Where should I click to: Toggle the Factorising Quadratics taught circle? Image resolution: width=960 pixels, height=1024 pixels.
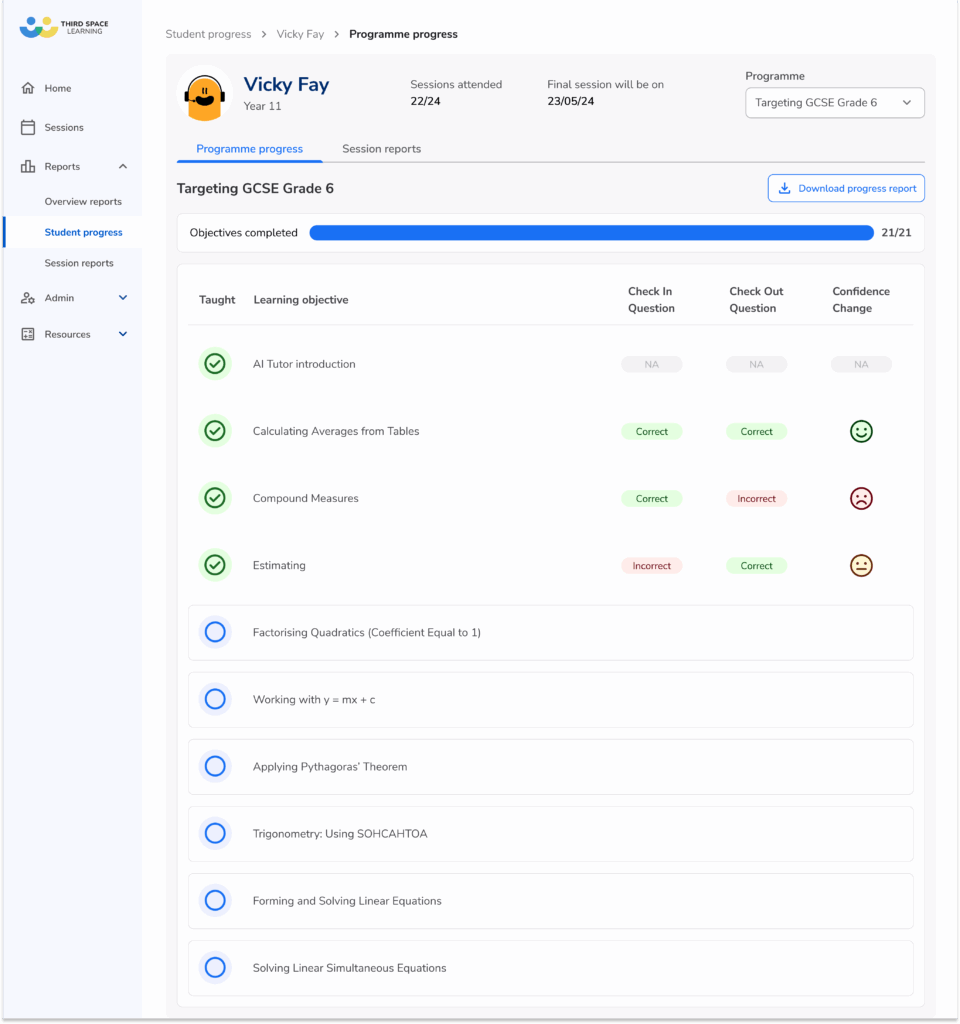pyautogui.click(x=215, y=632)
